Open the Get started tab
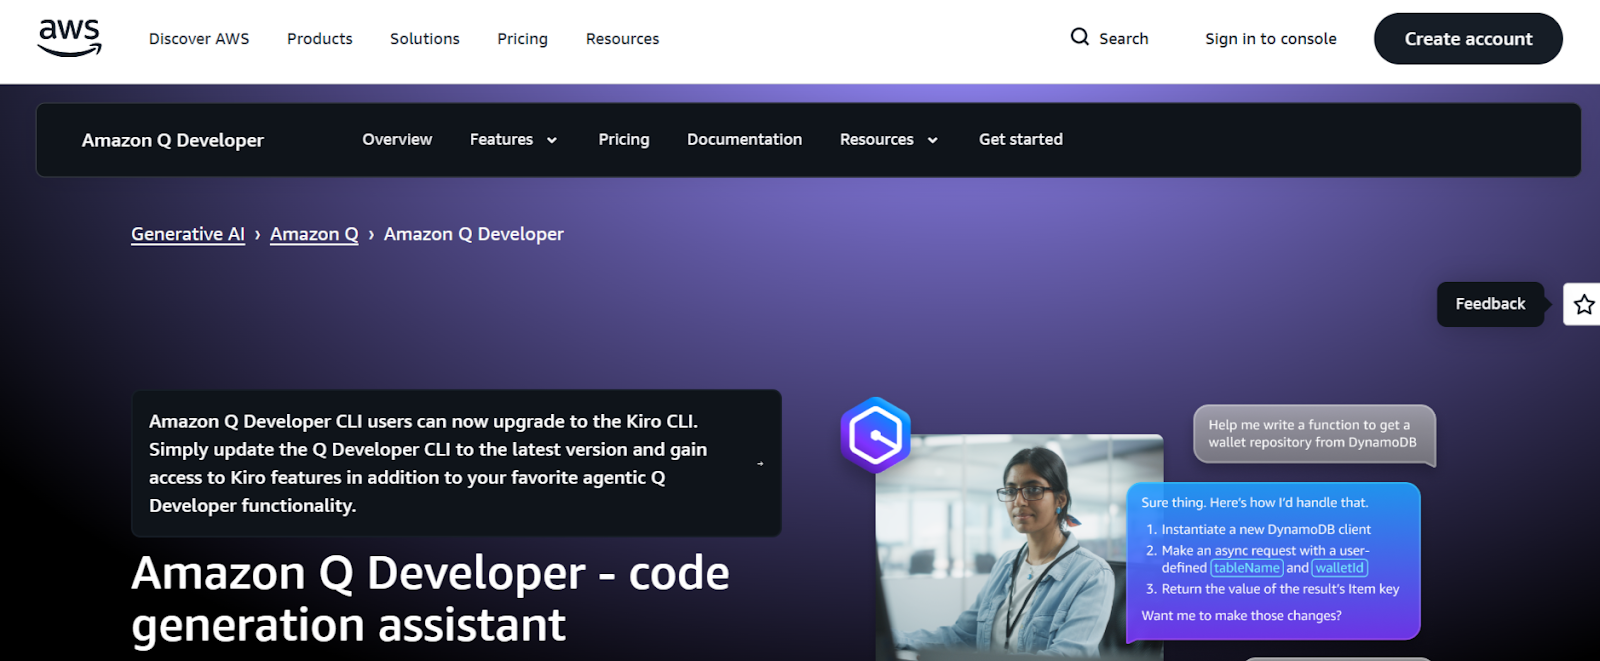Screen dimensions: 1600x661 click(x=1021, y=139)
